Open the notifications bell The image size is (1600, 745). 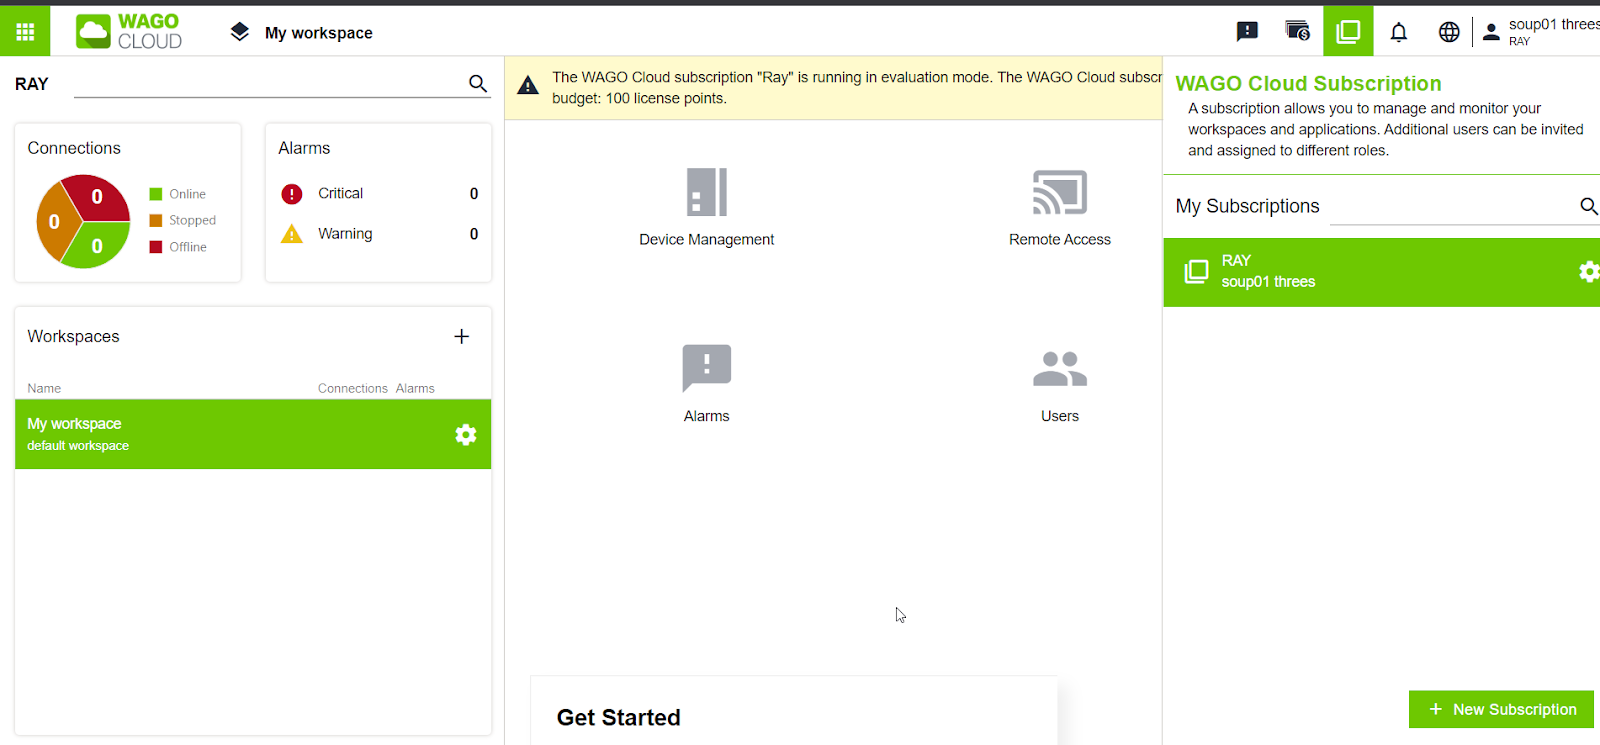[1399, 32]
